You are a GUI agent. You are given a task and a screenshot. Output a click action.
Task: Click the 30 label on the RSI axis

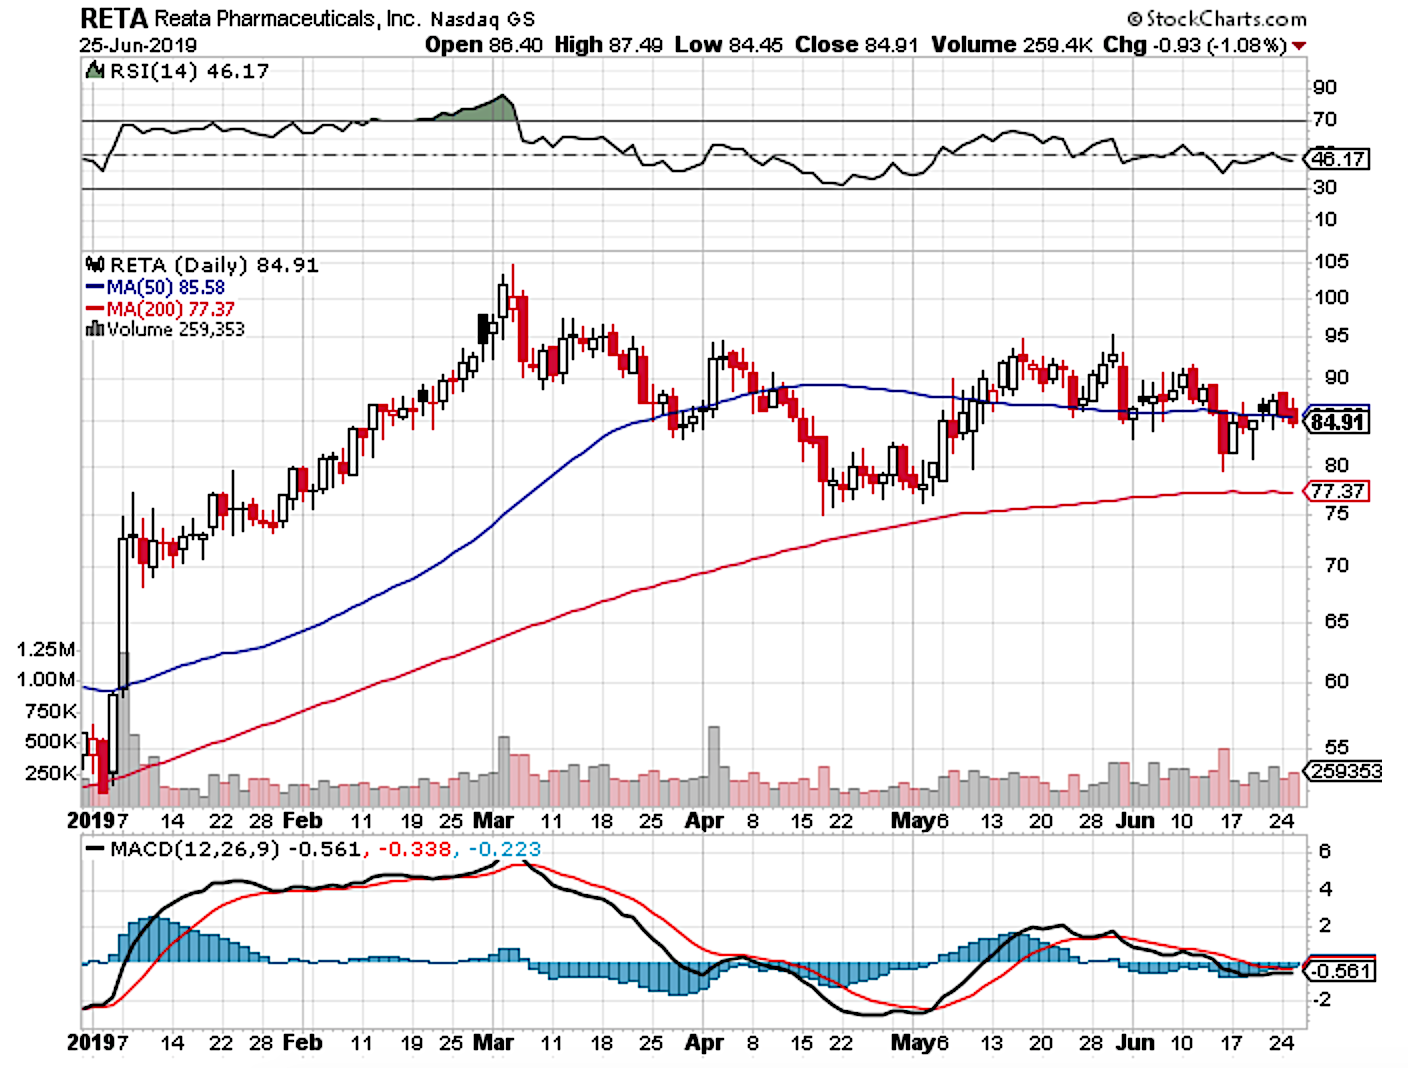(x=1325, y=187)
